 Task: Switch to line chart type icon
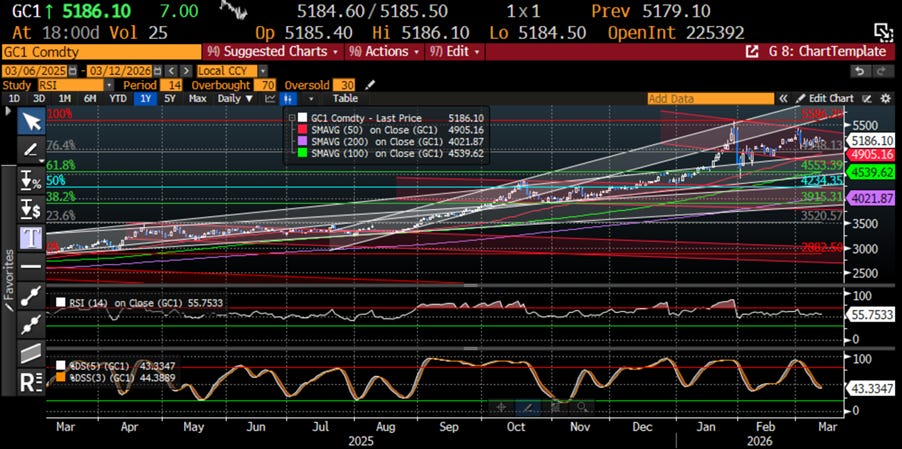(x=271, y=99)
